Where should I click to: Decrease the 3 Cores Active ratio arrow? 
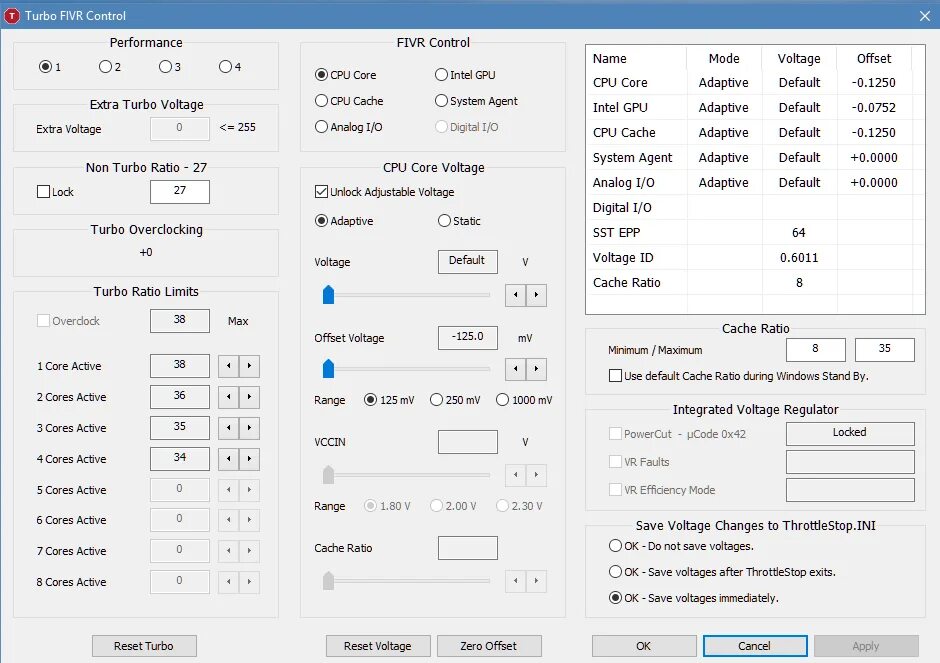pos(228,428)
